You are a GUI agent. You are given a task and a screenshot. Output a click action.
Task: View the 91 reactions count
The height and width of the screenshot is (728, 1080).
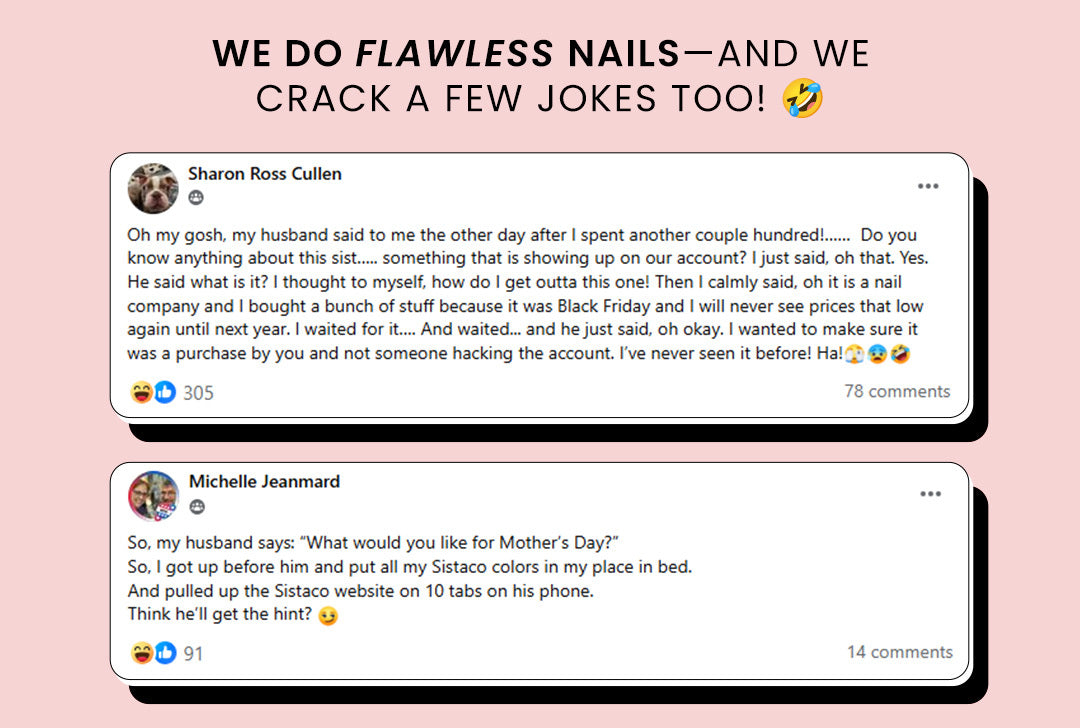click(193, 654)
